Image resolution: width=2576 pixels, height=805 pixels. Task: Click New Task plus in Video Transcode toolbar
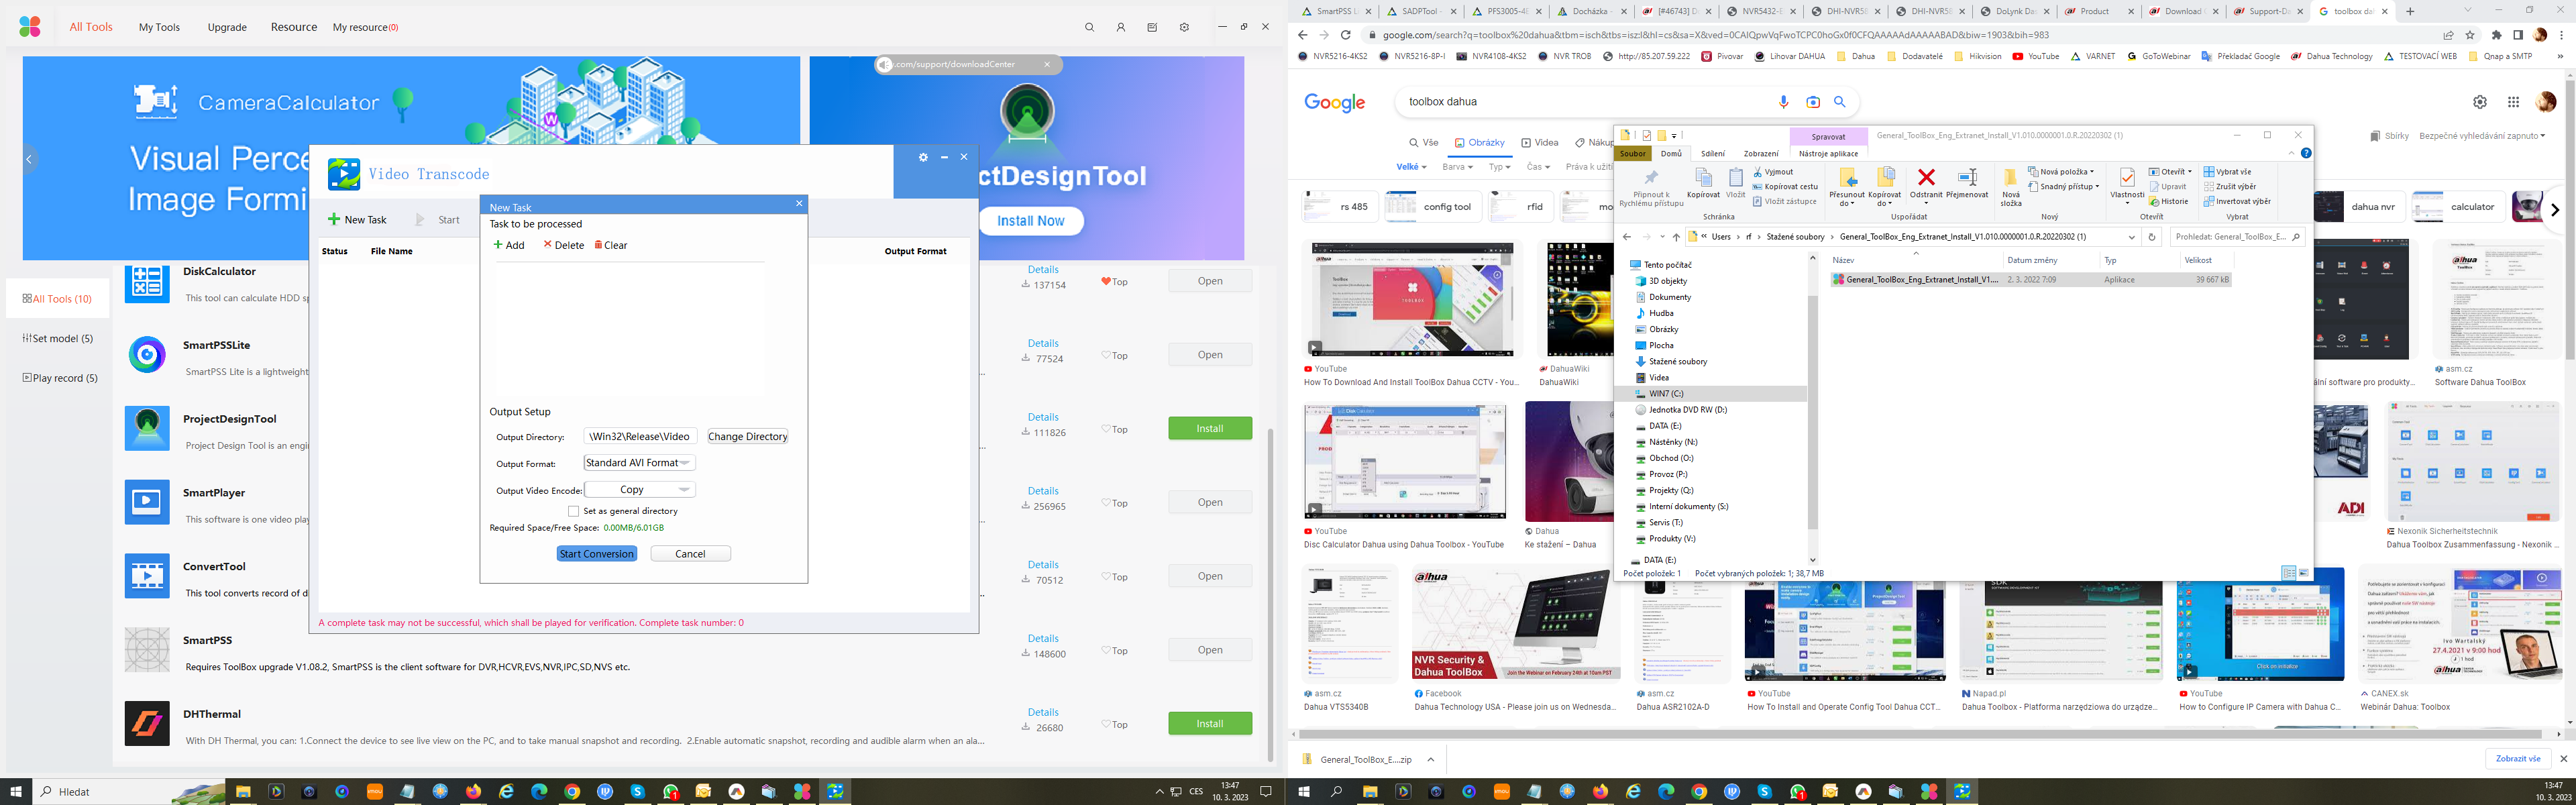334,219
